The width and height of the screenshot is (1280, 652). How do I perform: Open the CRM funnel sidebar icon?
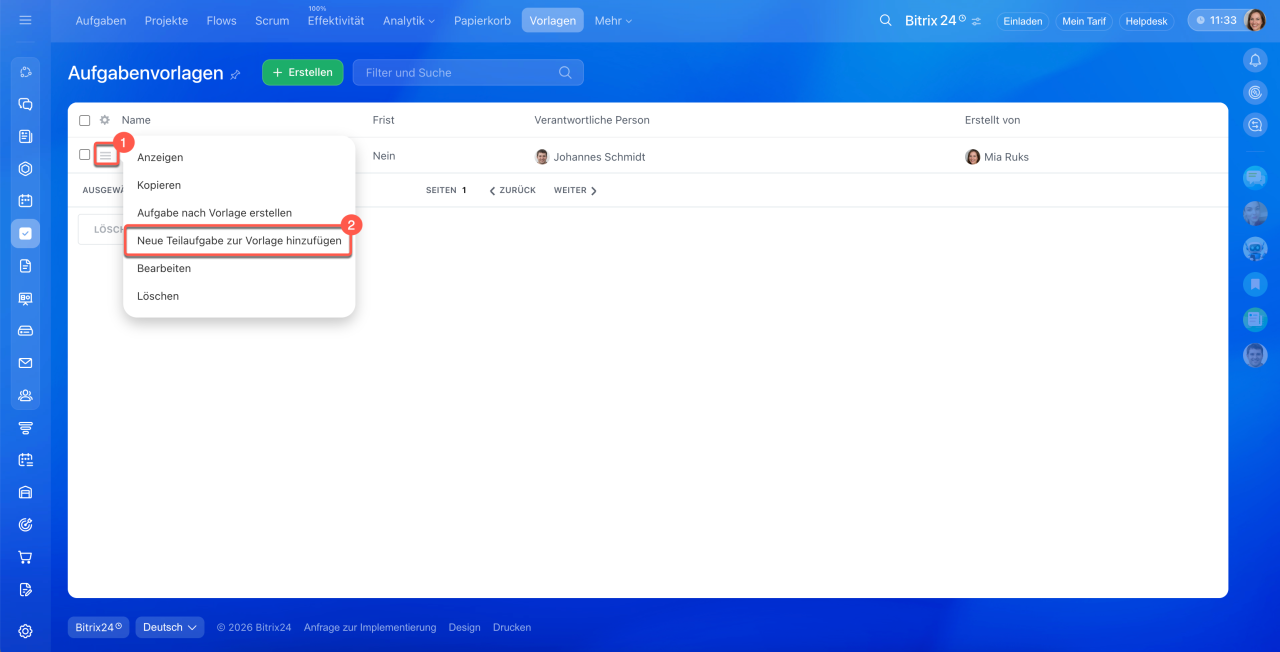pos(25,428)
